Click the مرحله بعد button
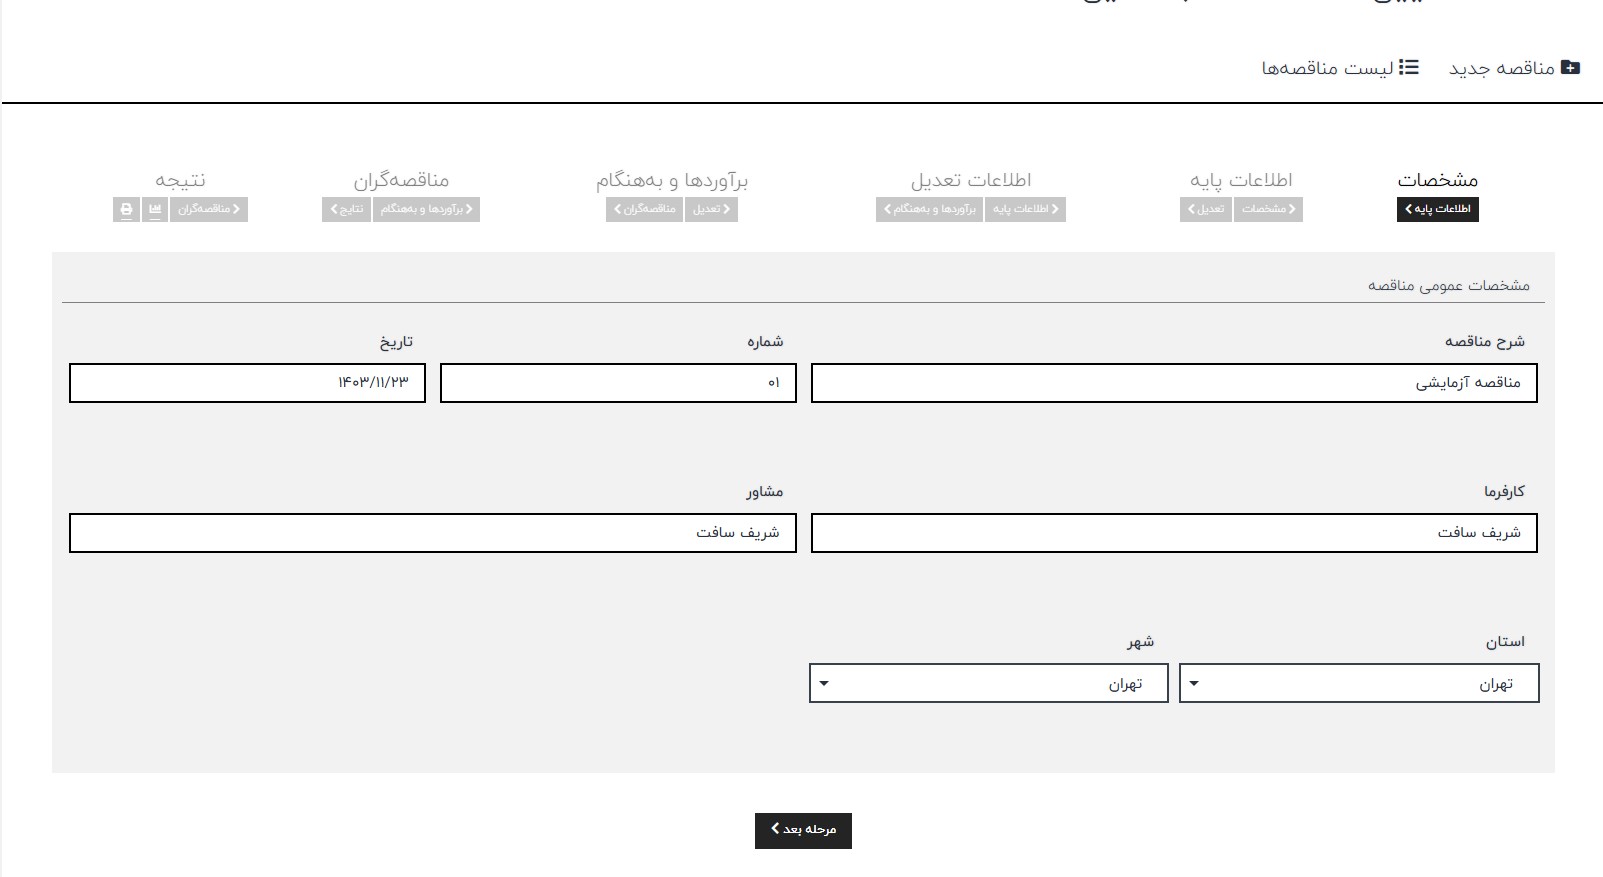Viewport: 1603px width, 877px height. click(x=803, y=830)
